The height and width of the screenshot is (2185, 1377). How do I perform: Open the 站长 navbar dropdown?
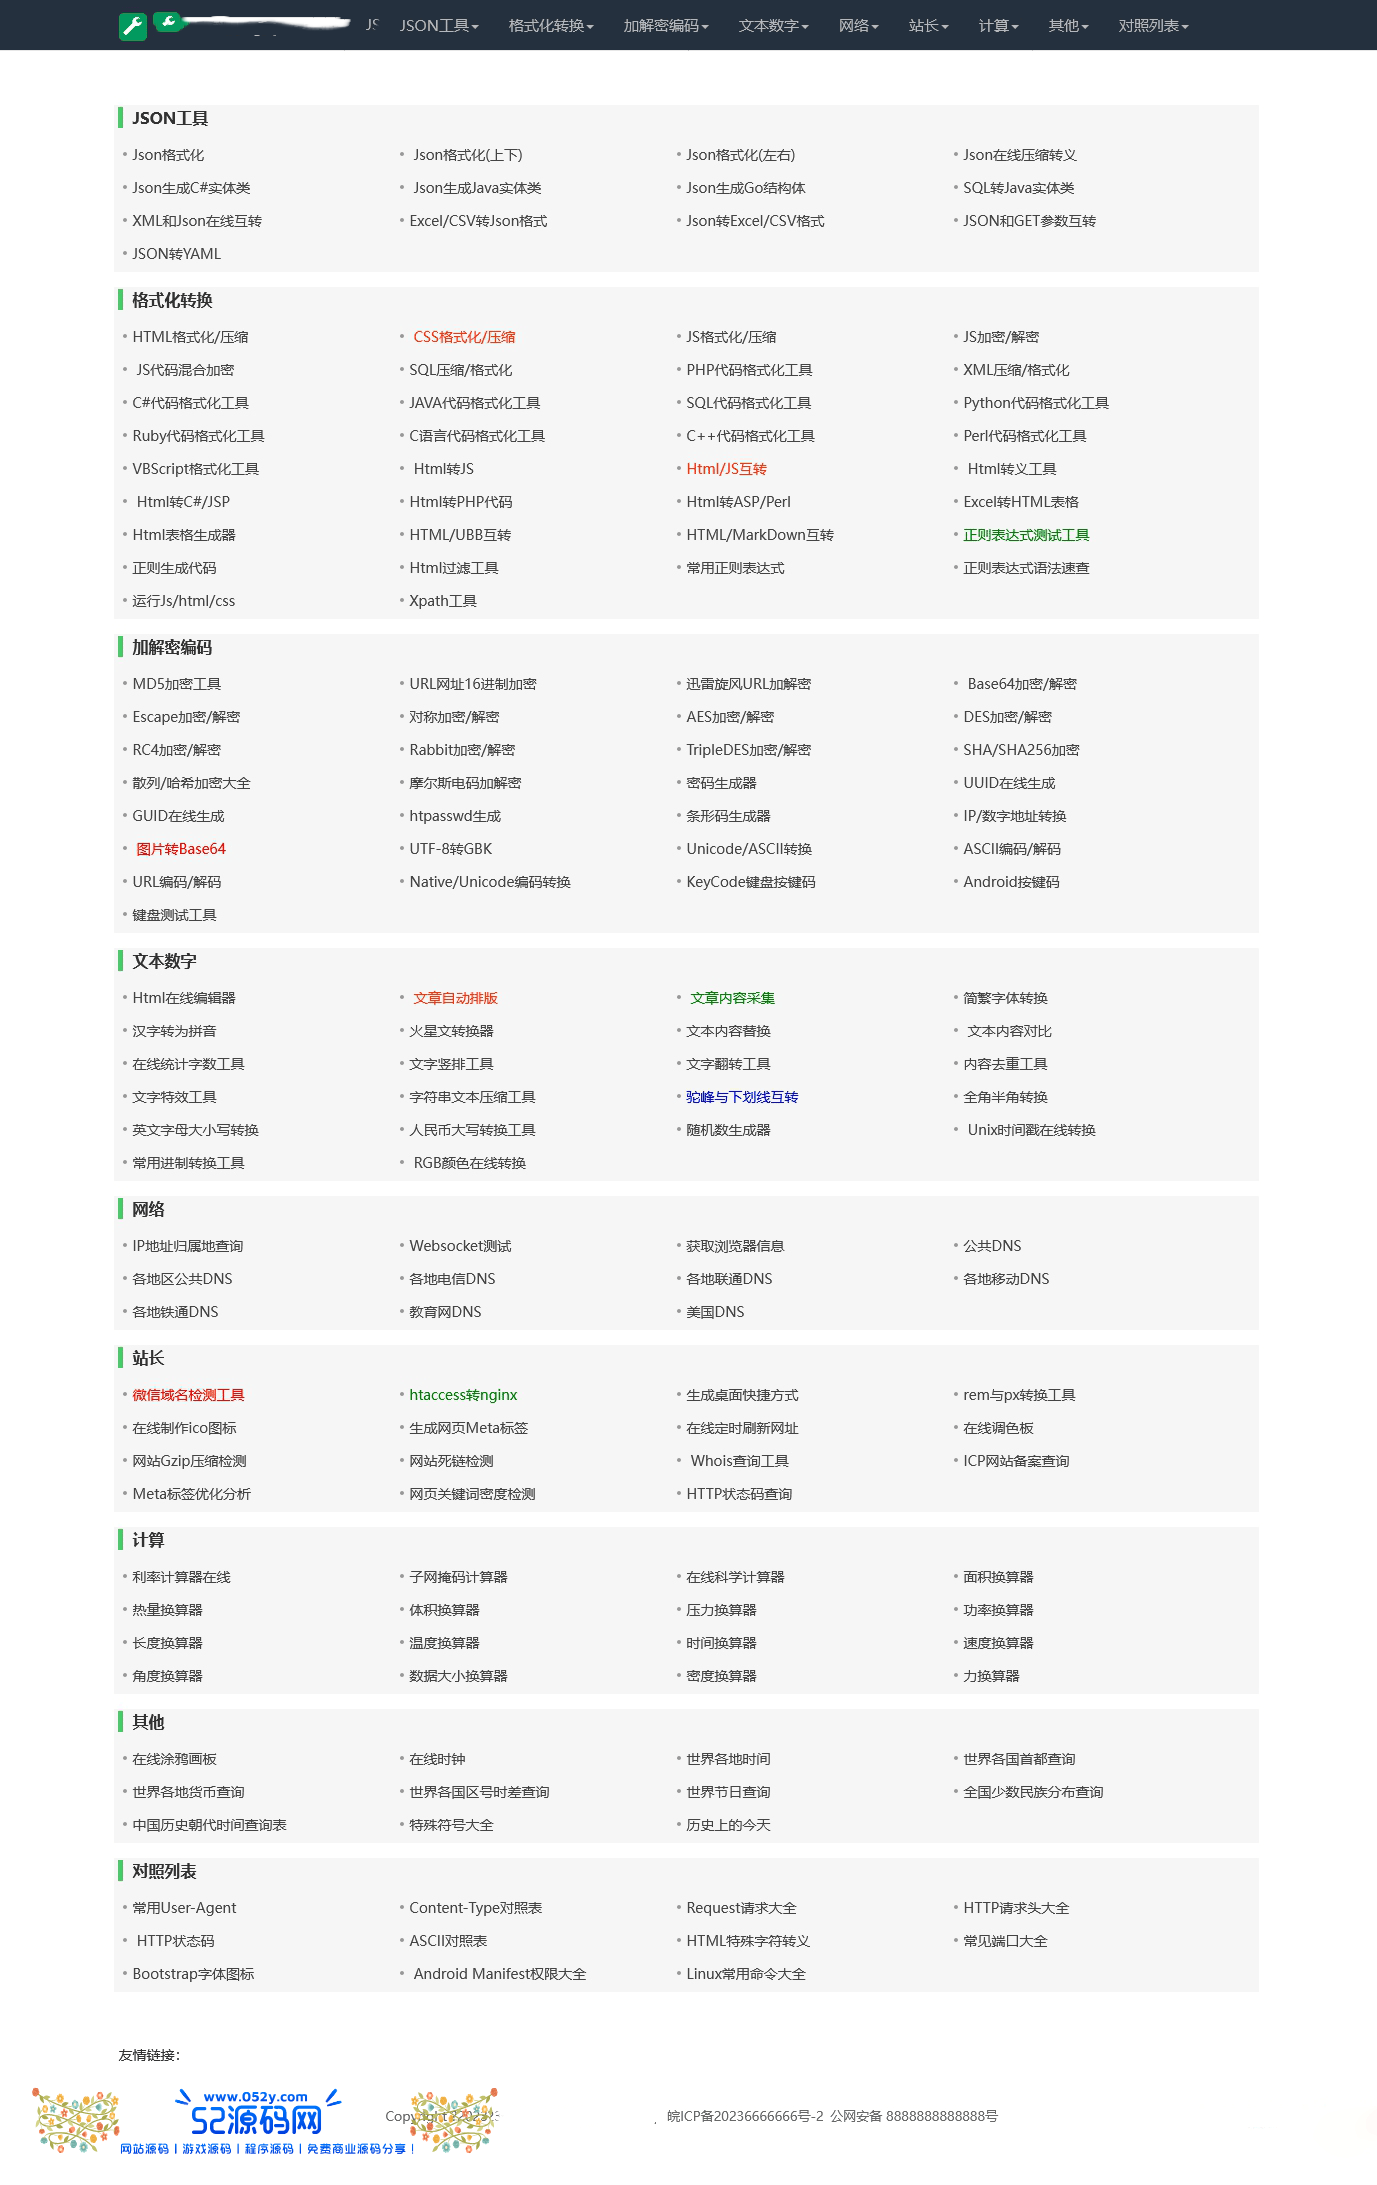tap(928, 26)
